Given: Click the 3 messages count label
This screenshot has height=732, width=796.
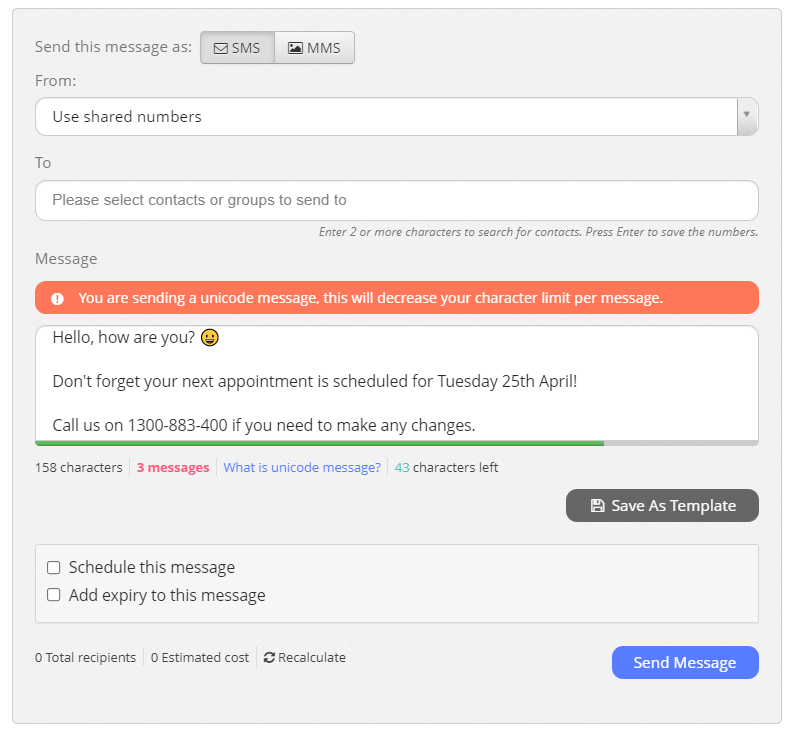Looking at the screenshot, I should pos(173,468).
